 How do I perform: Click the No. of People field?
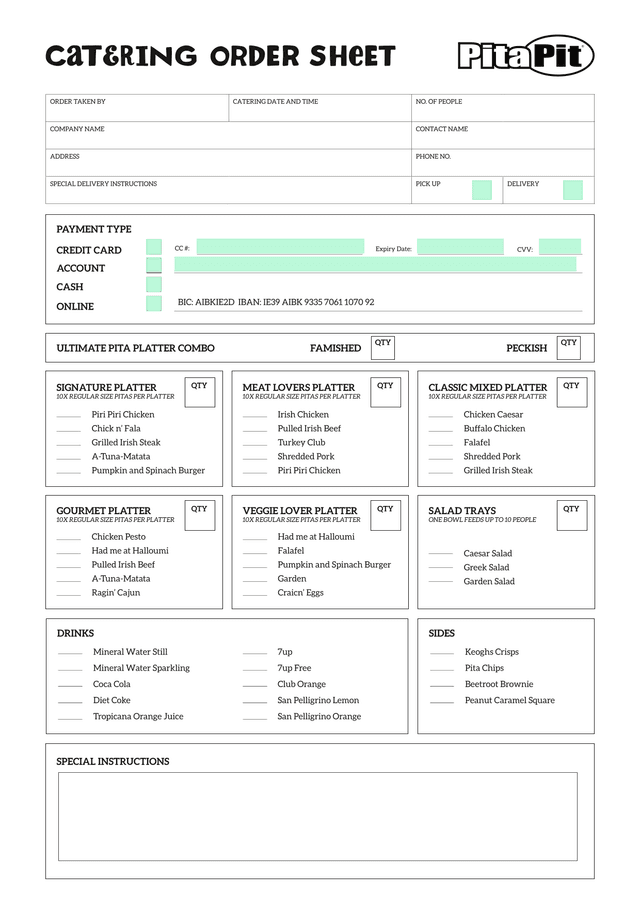click(503, 108)
